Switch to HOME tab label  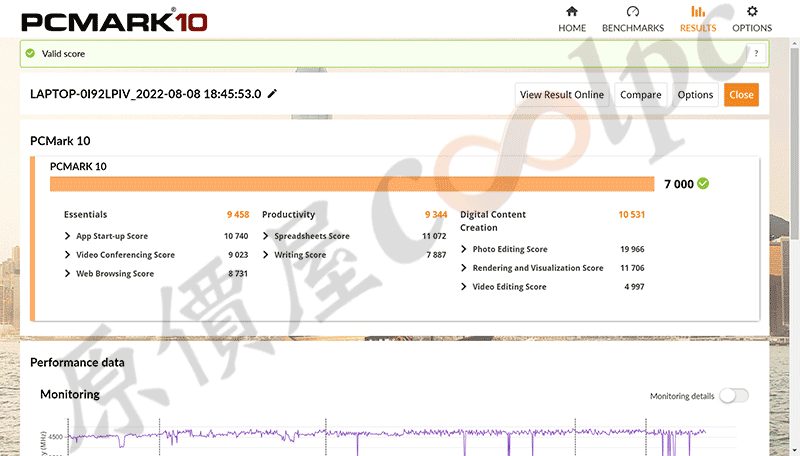[572, 28]
